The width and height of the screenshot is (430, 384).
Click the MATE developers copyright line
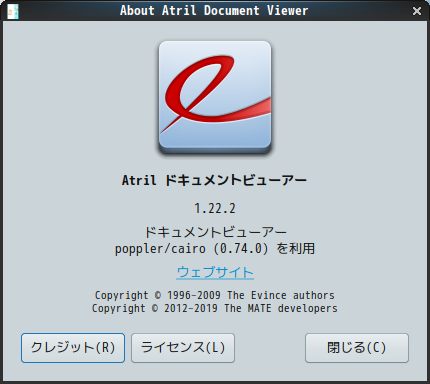point(215,308)
